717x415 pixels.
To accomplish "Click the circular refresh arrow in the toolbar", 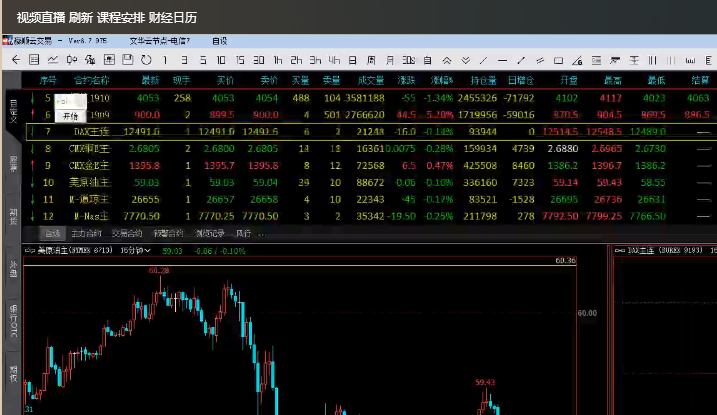I will [x=146, y=60].
